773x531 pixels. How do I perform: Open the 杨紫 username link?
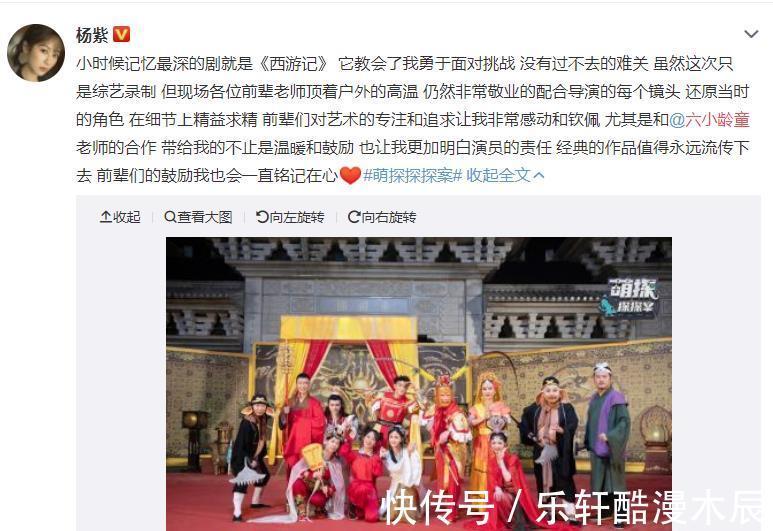[x=92, y=35]
